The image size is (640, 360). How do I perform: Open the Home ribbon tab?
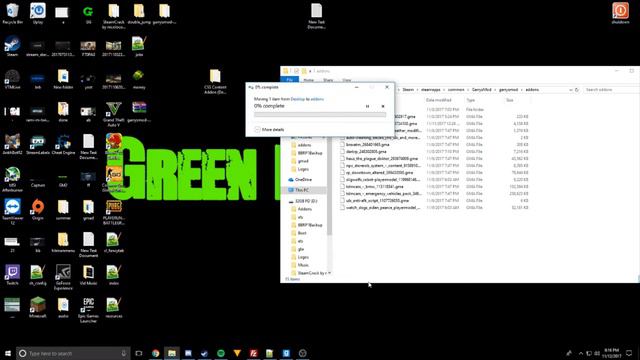[309, 80]
